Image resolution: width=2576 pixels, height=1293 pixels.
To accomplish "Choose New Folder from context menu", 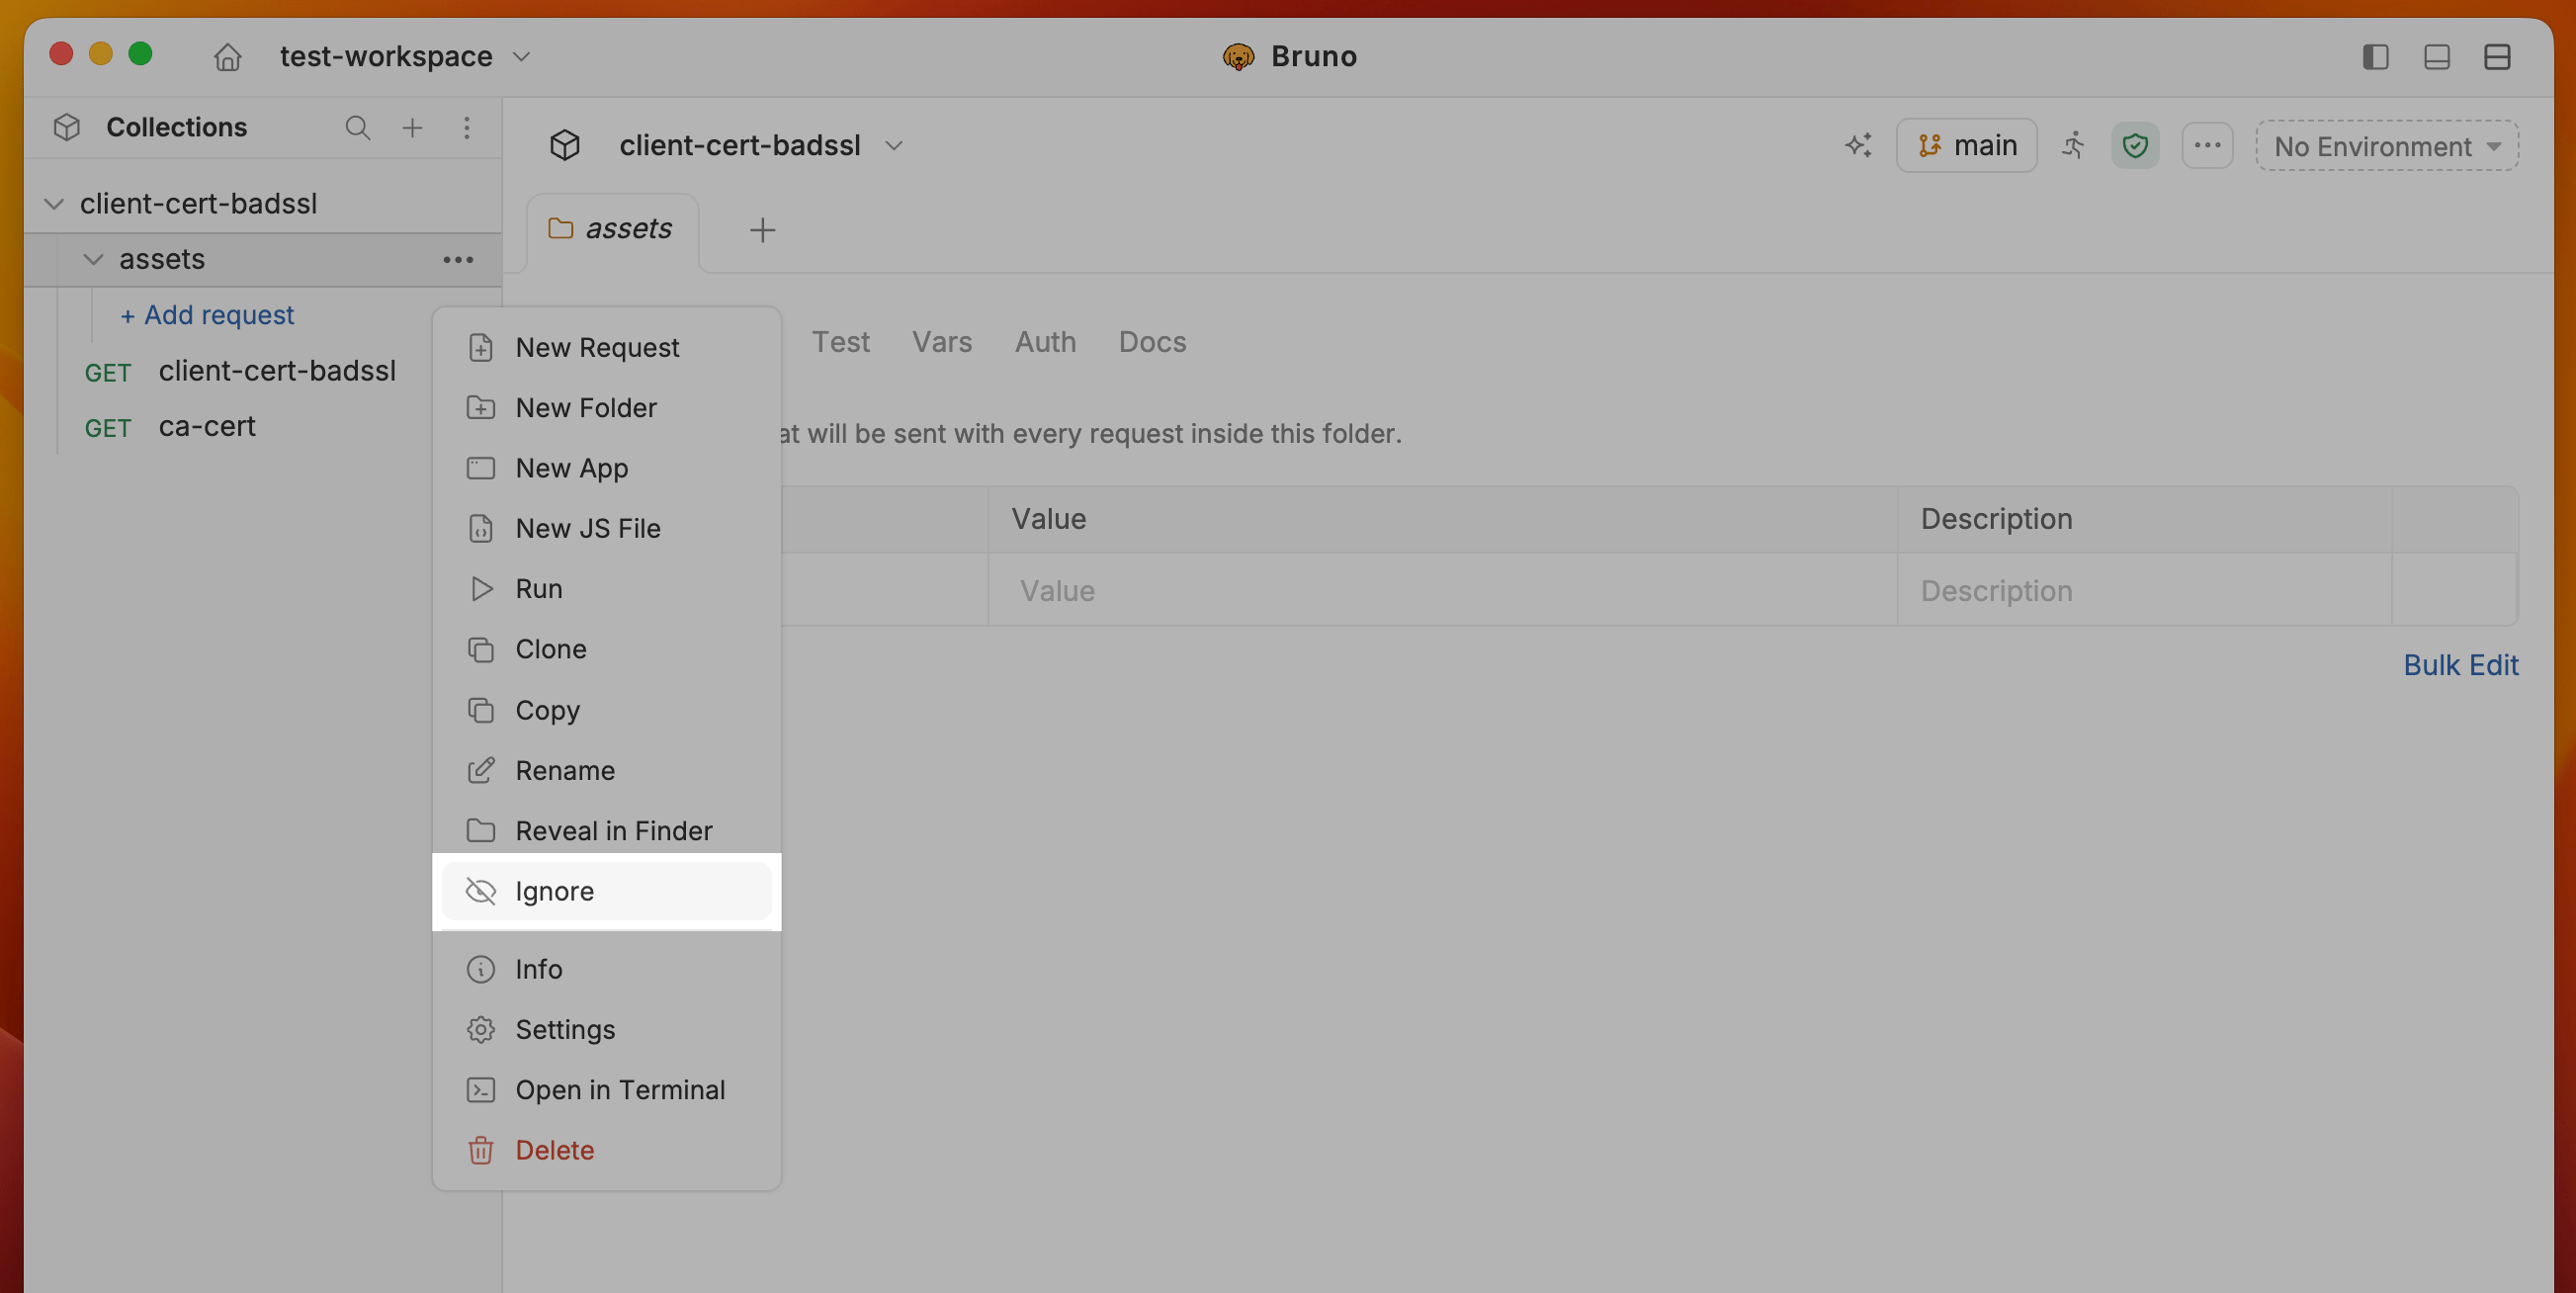I will pos(606,408).
